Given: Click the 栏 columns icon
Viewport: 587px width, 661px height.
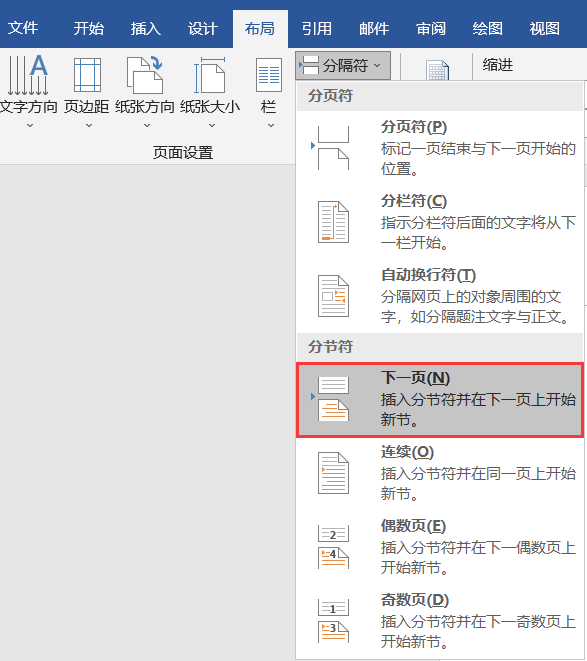Looking at the screenshot, I should coord(269,75).
